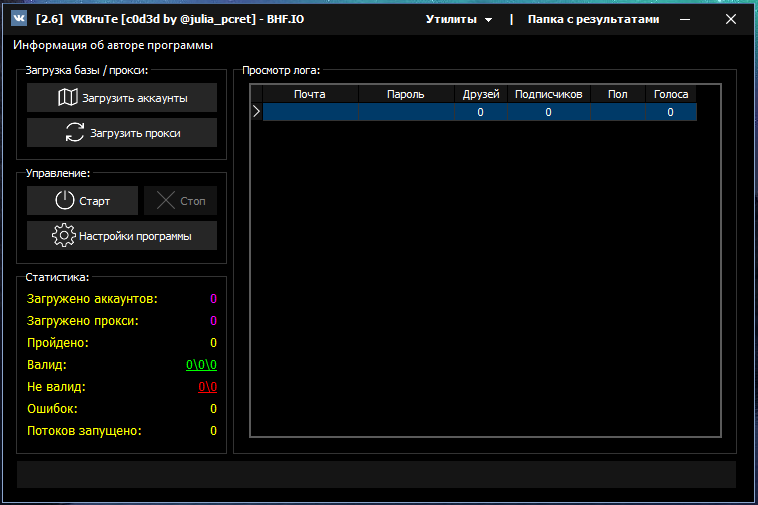This screenshot has height=505, width=758.
Task: Expand the Утилиты dropdown menu
Action: click(459, 19)
